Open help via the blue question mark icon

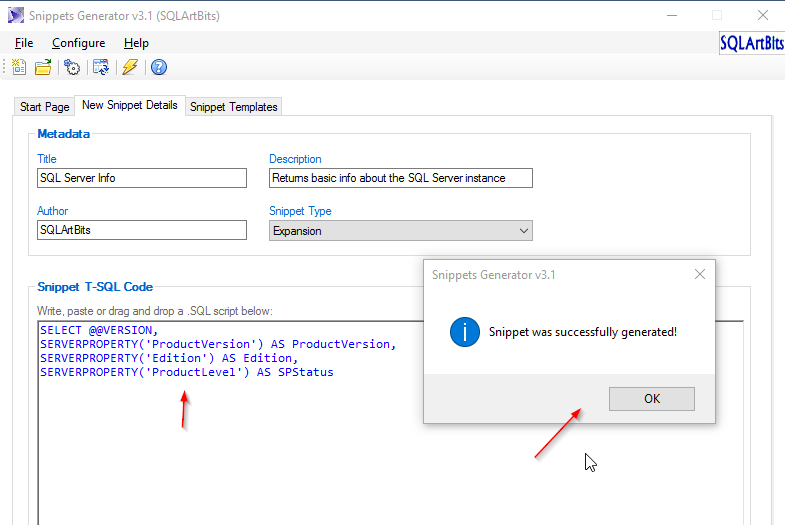click(158, 67)
